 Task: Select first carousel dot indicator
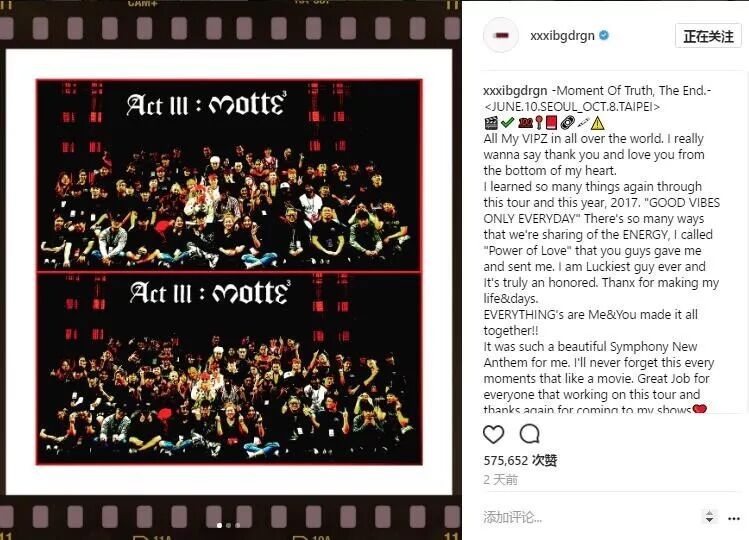(x=219, y=525)
